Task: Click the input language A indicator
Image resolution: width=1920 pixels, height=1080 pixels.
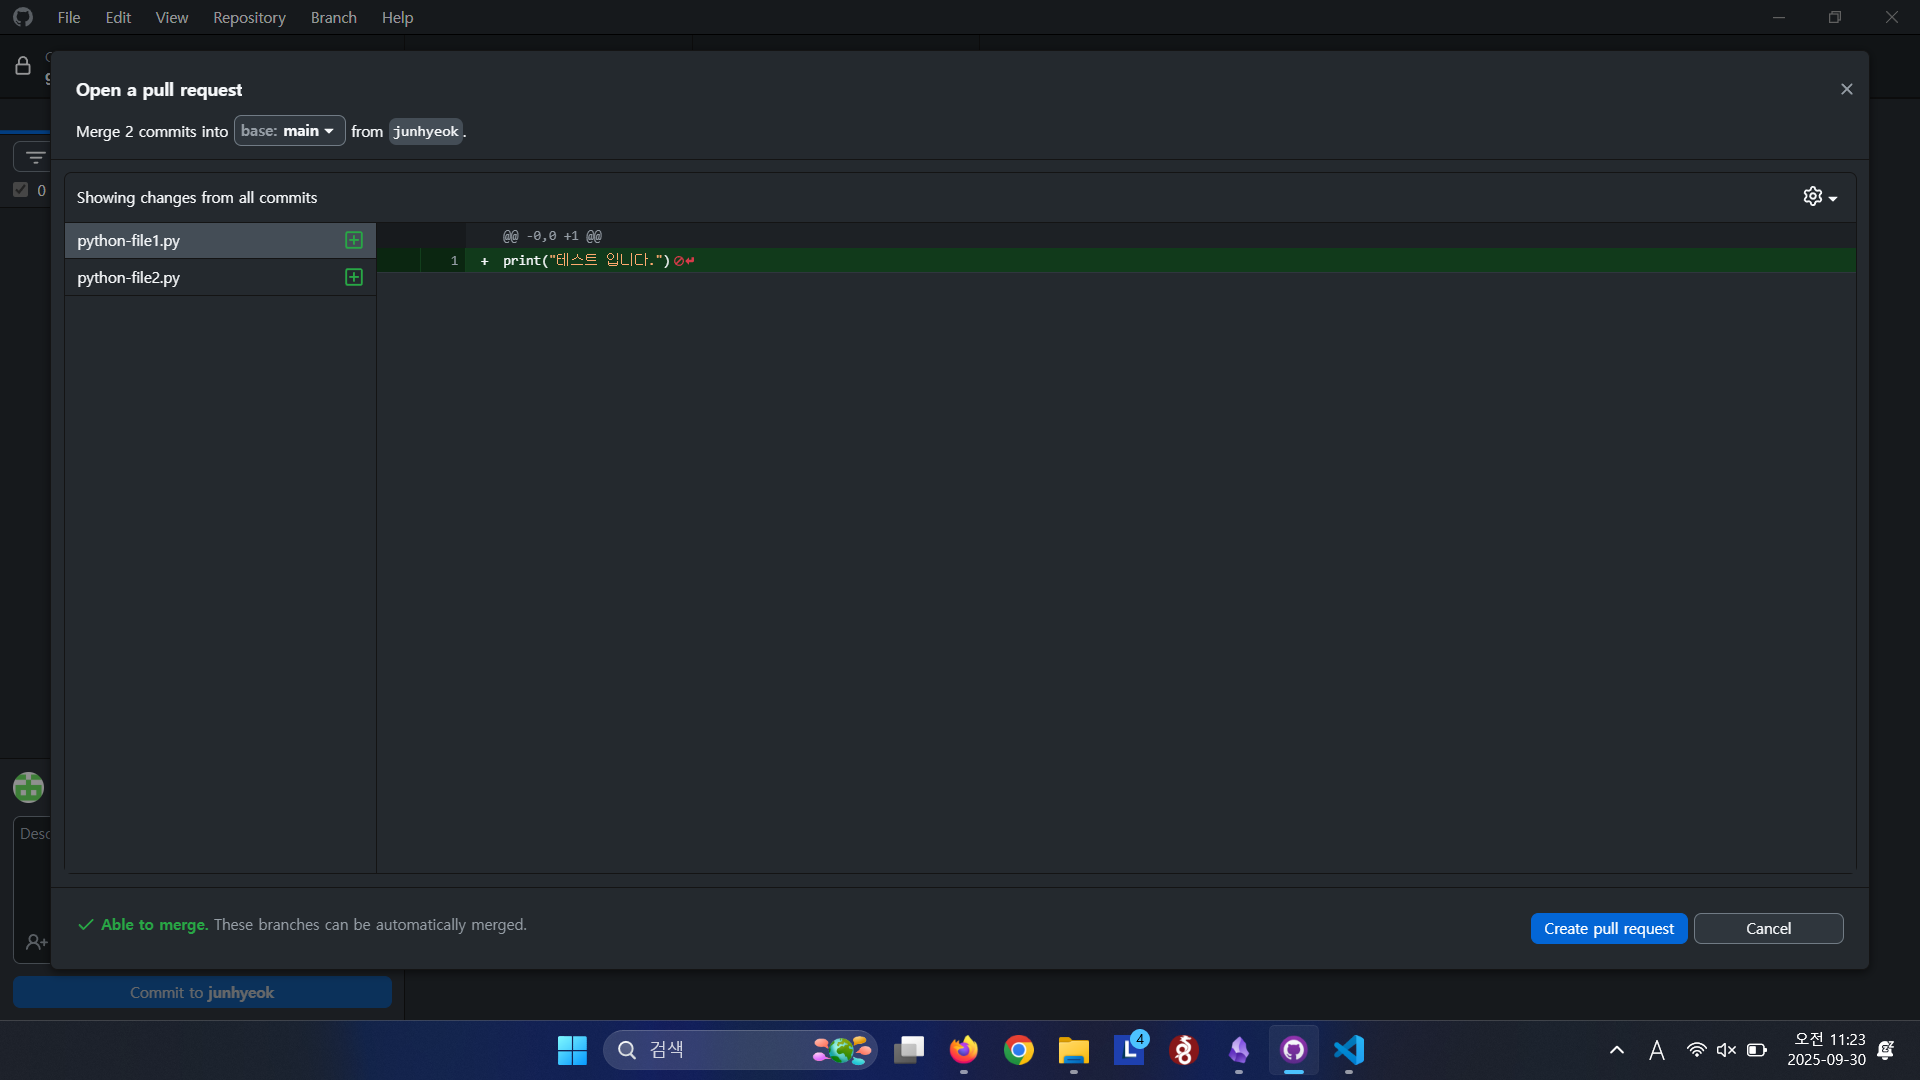Action: (x=1657, y=1050)
